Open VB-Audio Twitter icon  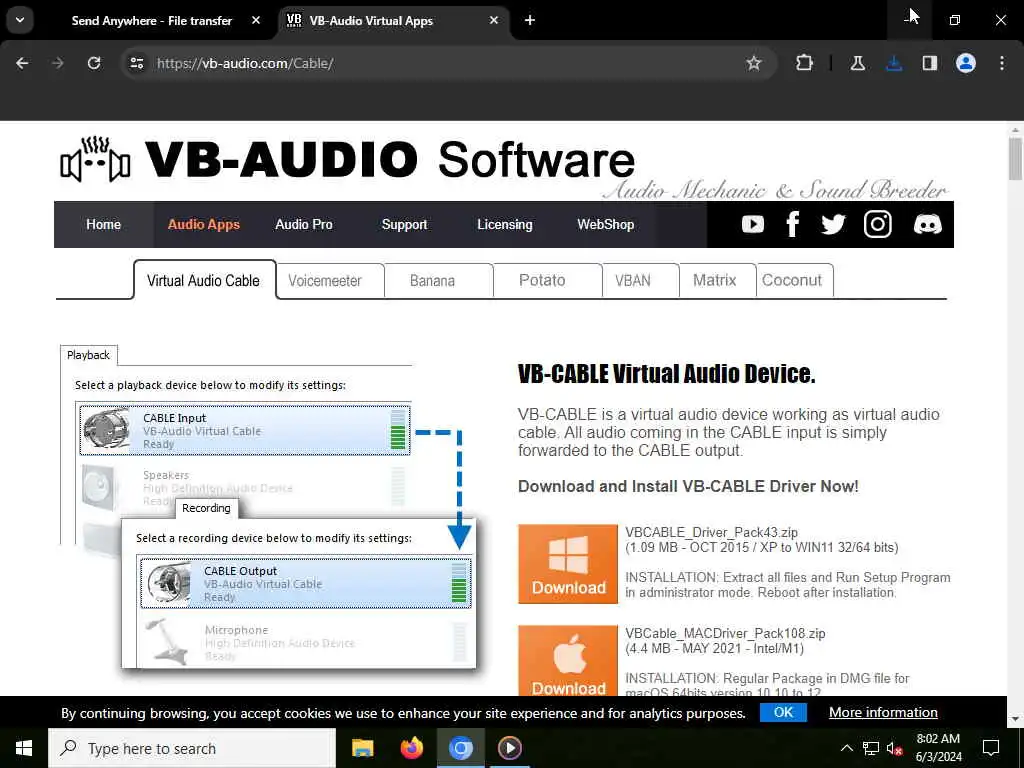tap(833, 225)
